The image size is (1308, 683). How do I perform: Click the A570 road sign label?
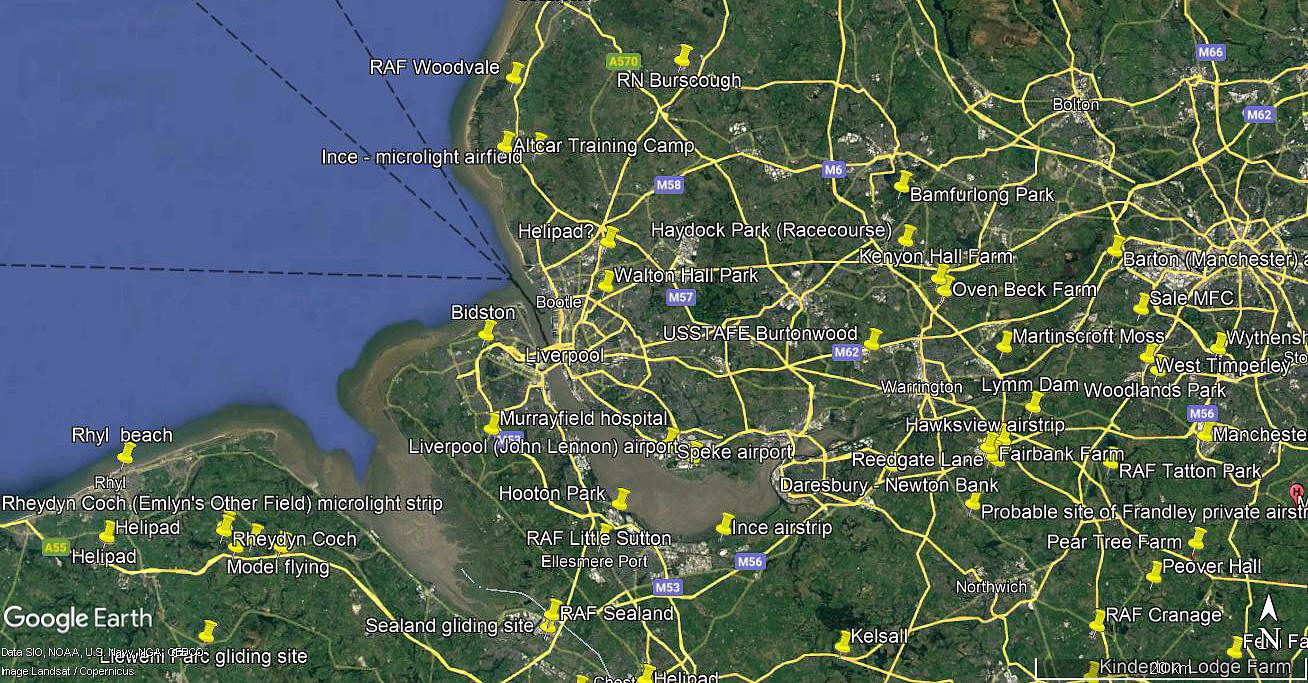click(x=623, y=62)
